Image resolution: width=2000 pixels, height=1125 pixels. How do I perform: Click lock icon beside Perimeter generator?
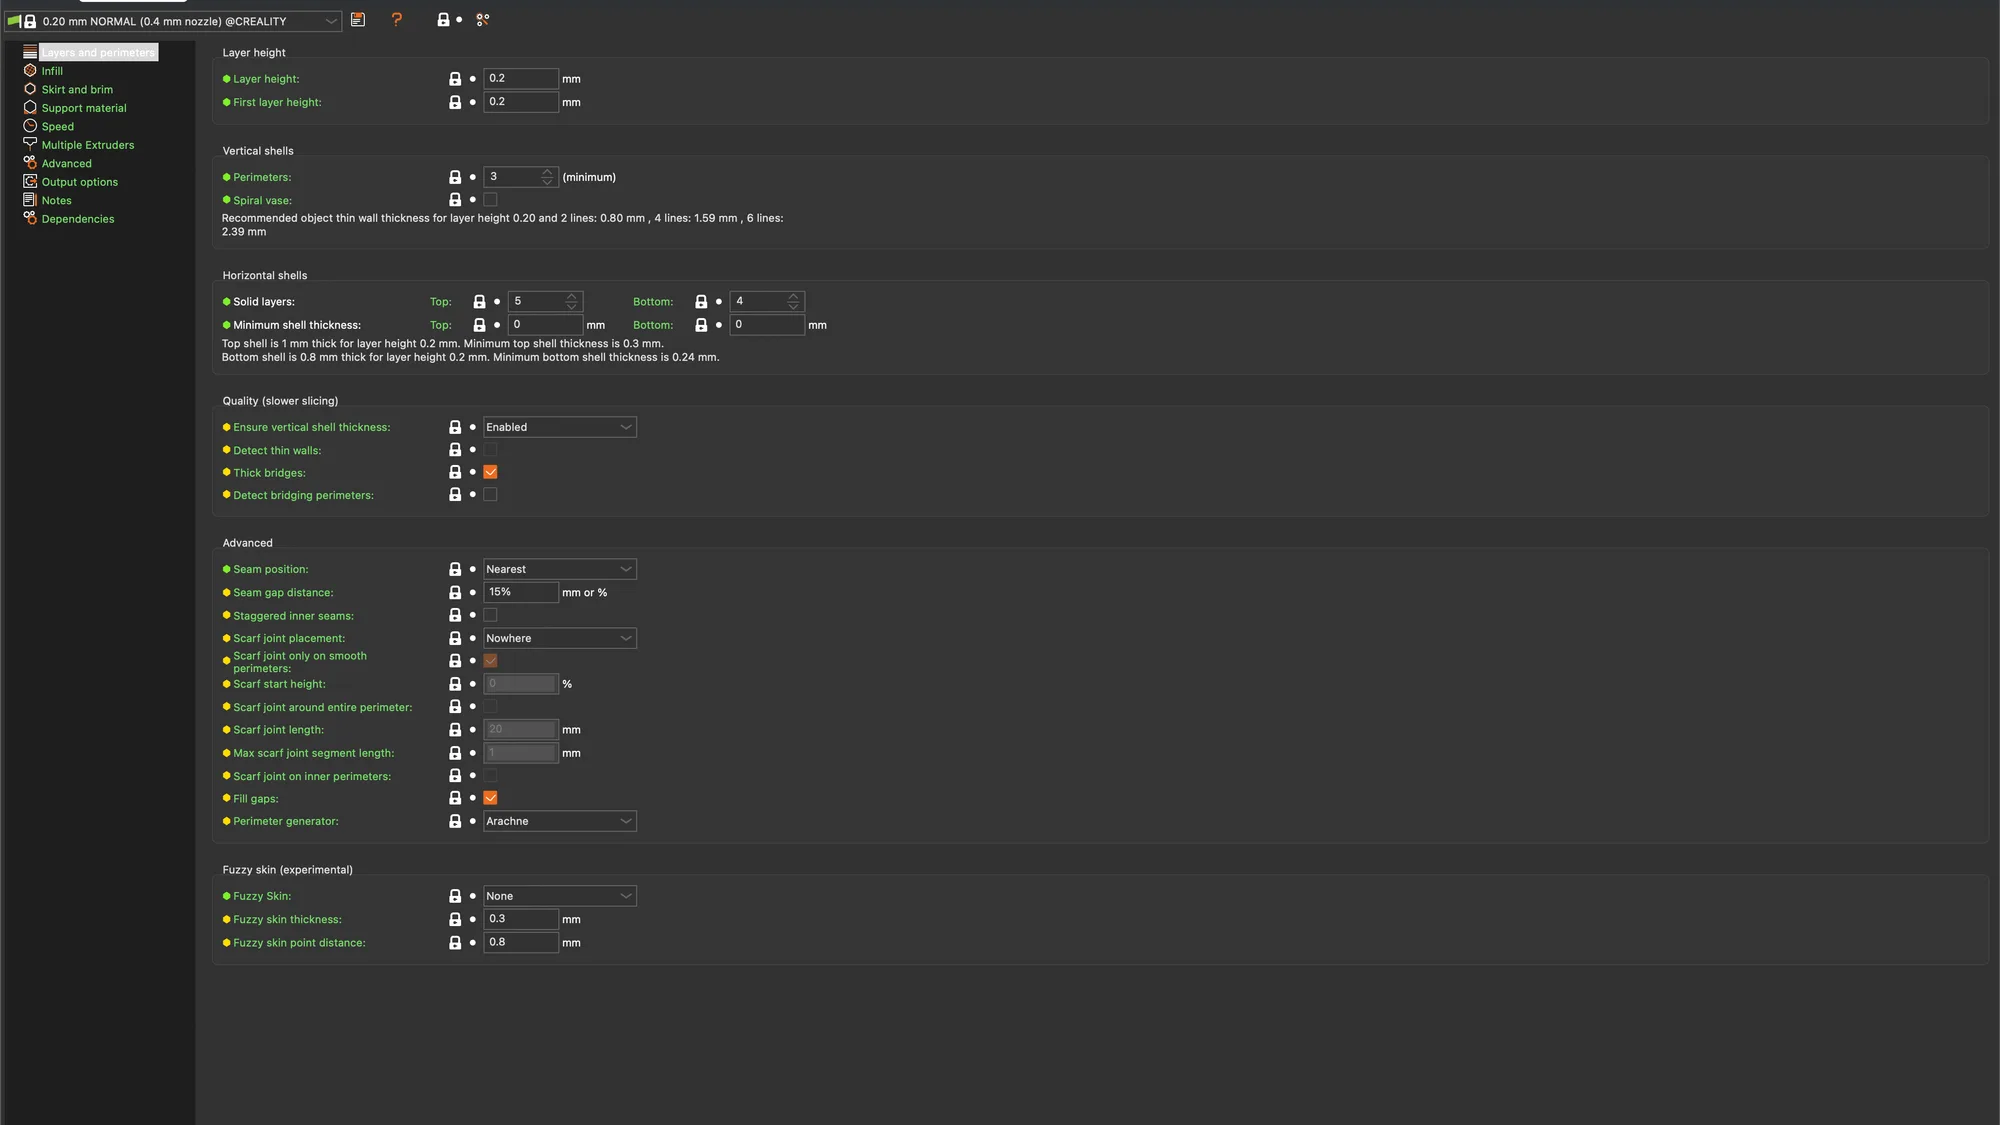pos(455,821)
